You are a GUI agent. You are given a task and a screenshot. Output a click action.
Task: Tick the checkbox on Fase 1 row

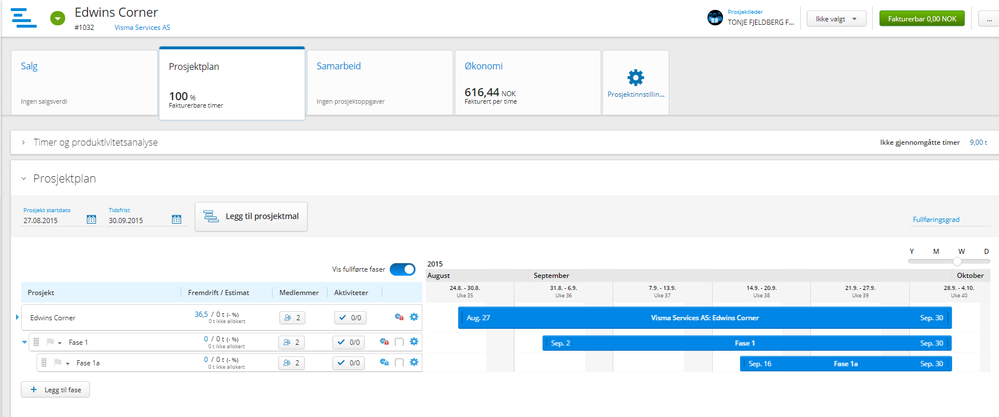point(399,343)
